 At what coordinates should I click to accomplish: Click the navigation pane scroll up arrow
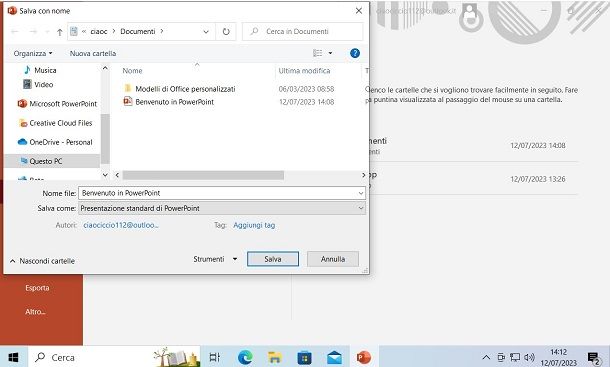[105, 68]
